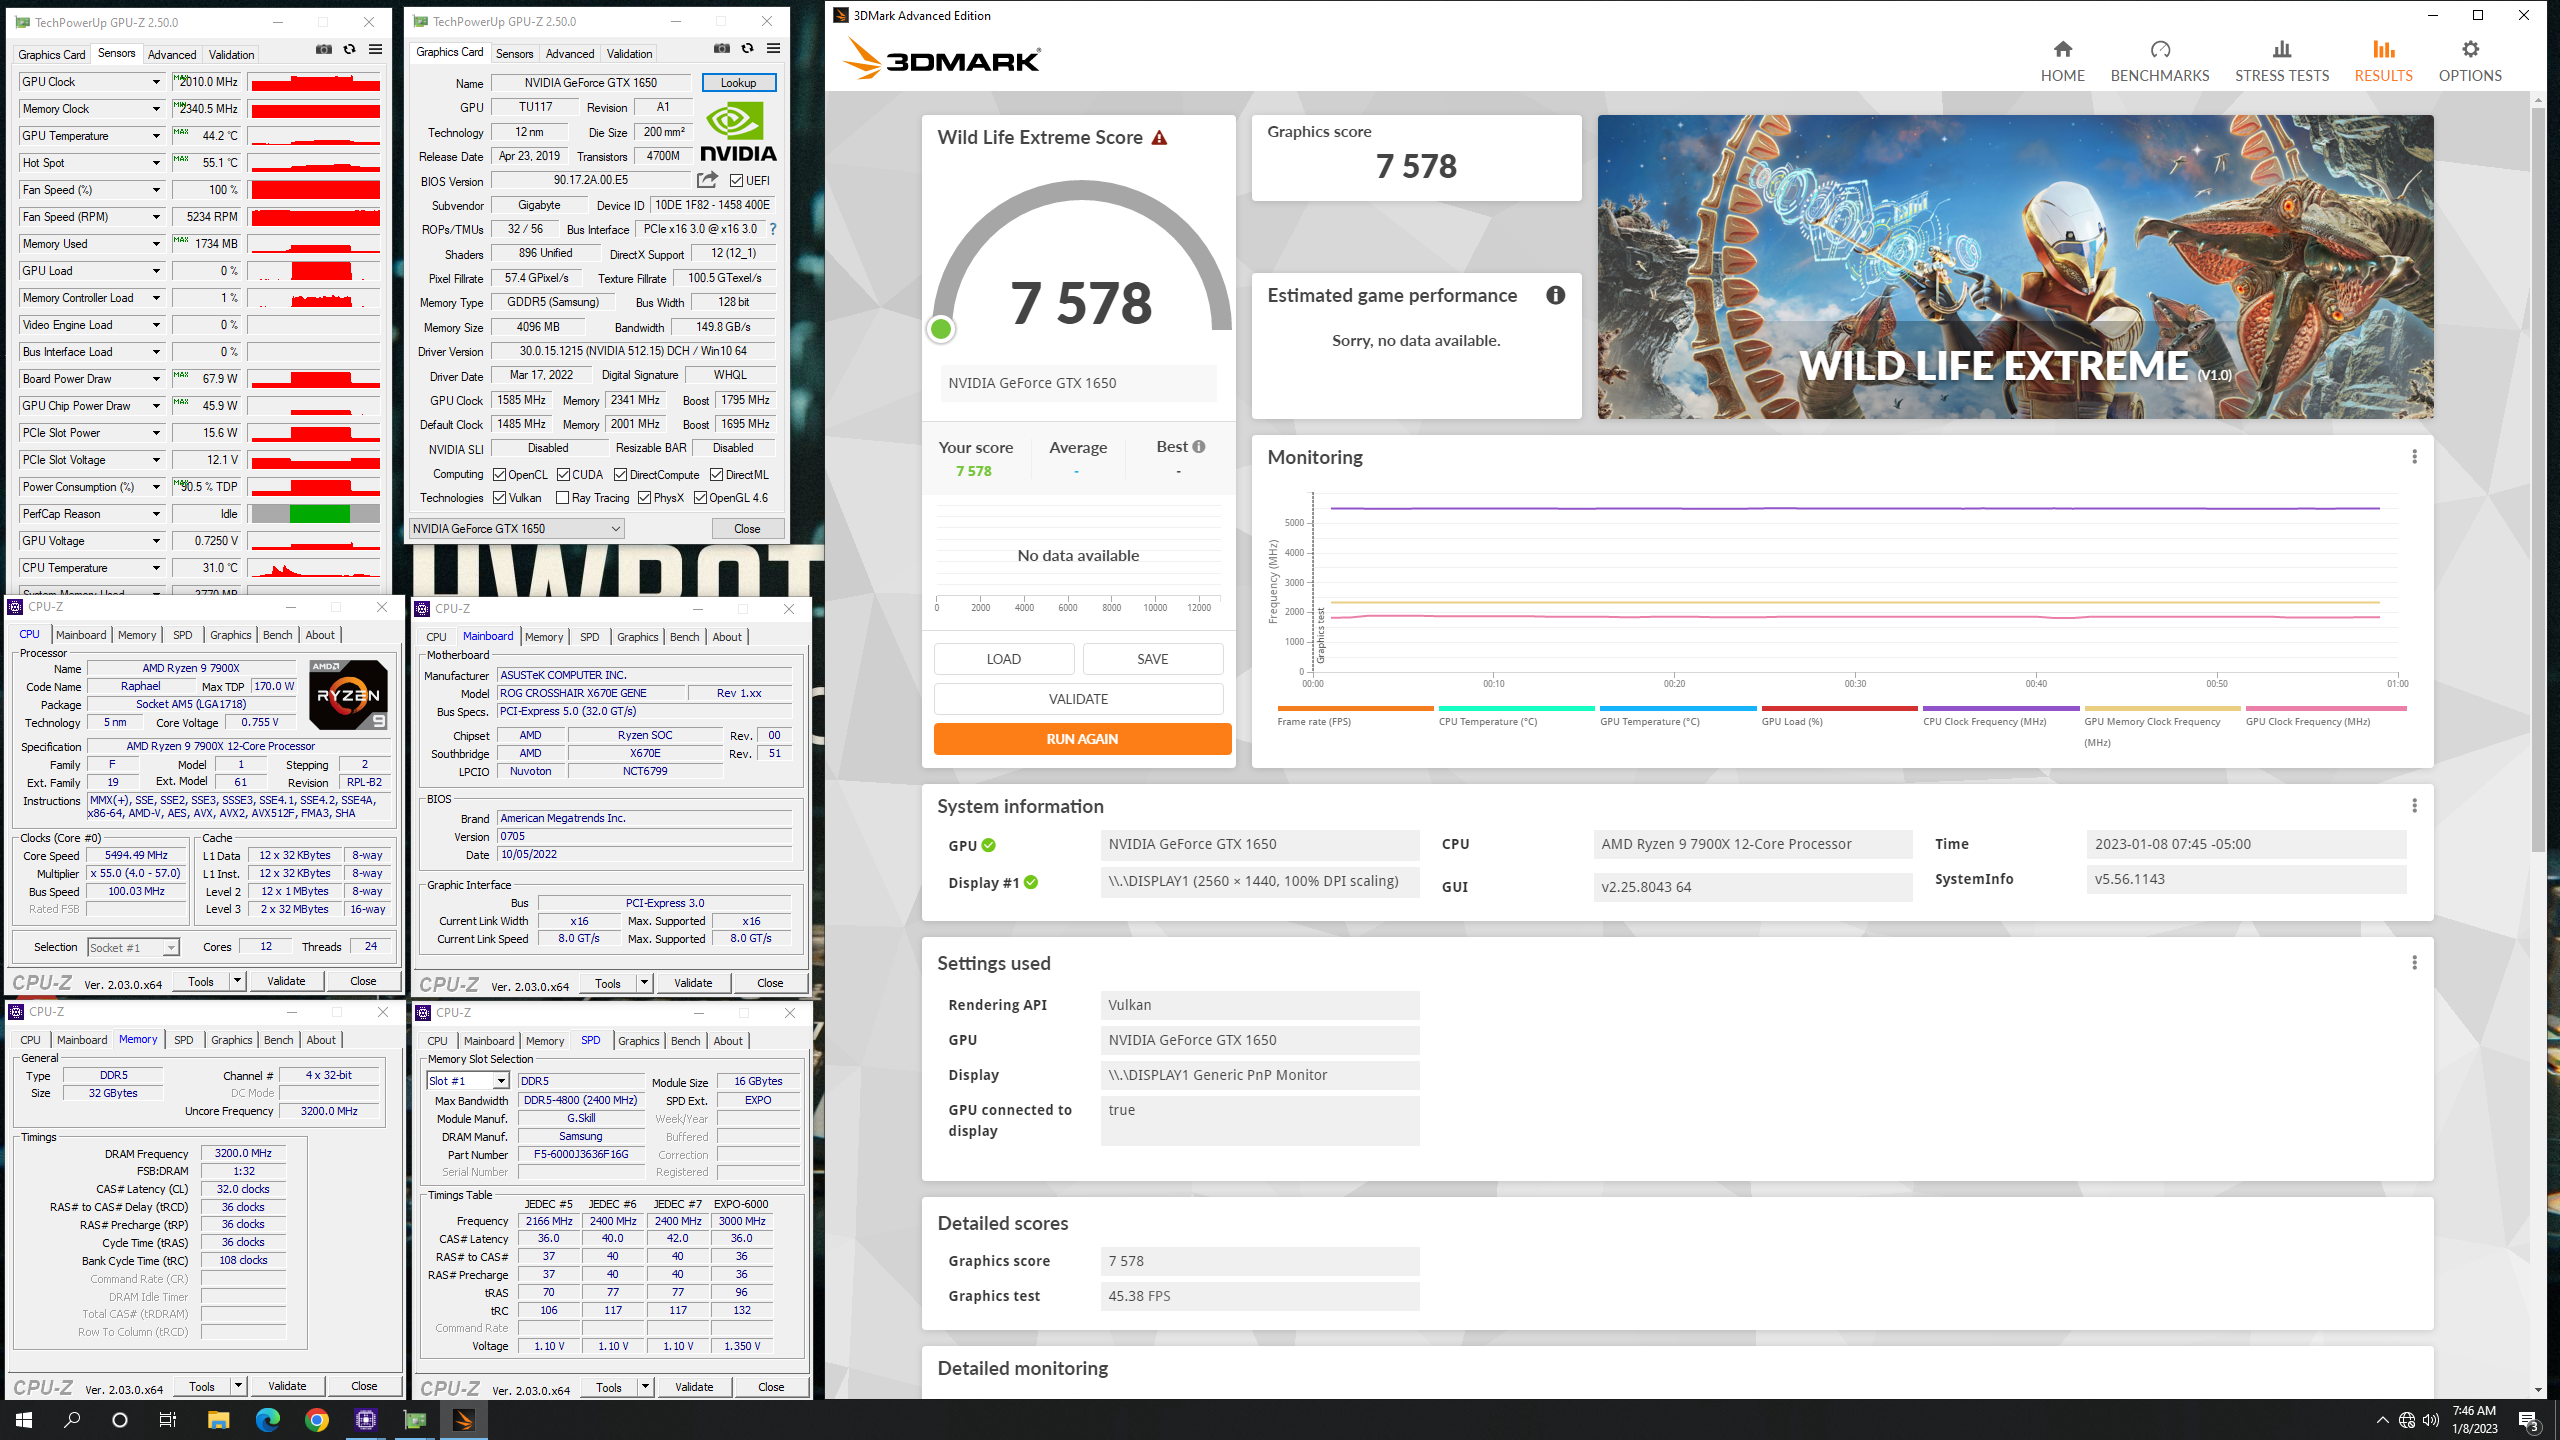The width and height of the screenshot is (2560, 1440).
Task: Click the Bus Interface question mark in GPU-Z
Action: [x=772, y=229]
